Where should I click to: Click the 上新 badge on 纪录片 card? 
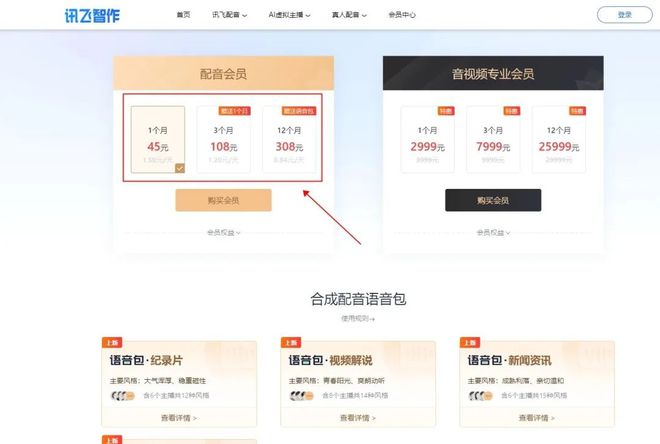point(112,343)
